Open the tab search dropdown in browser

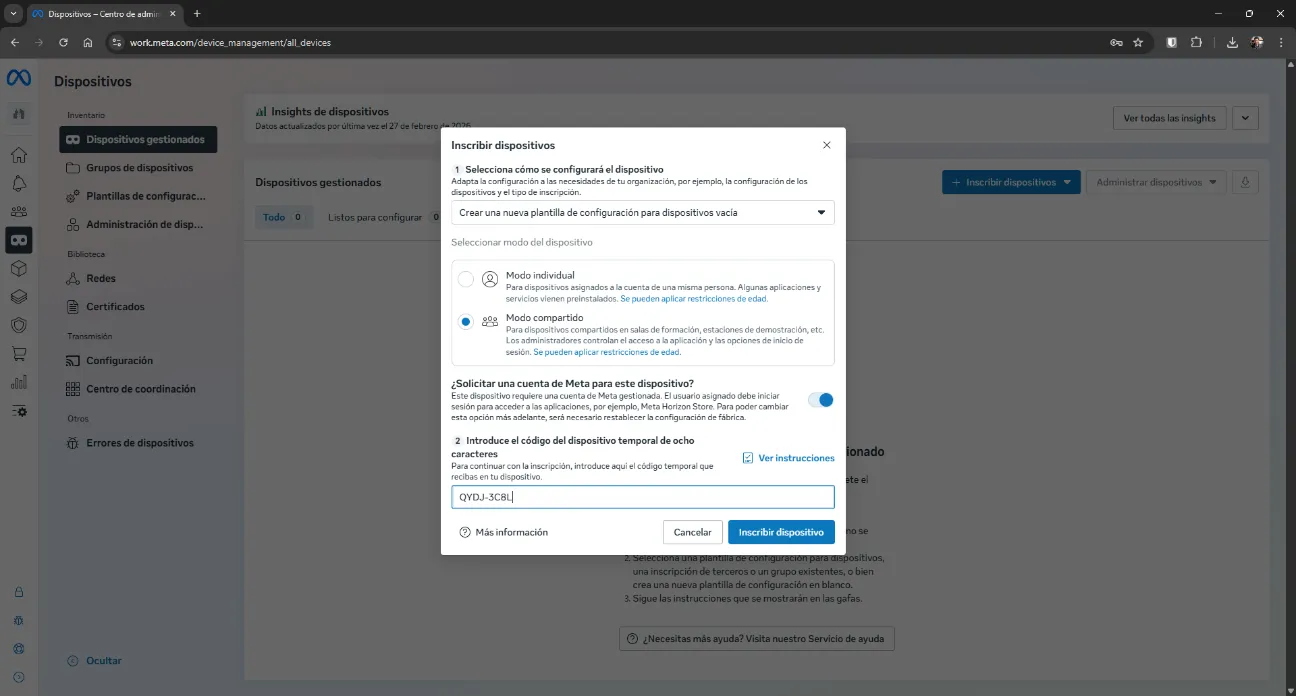click(x=14, y=14)
